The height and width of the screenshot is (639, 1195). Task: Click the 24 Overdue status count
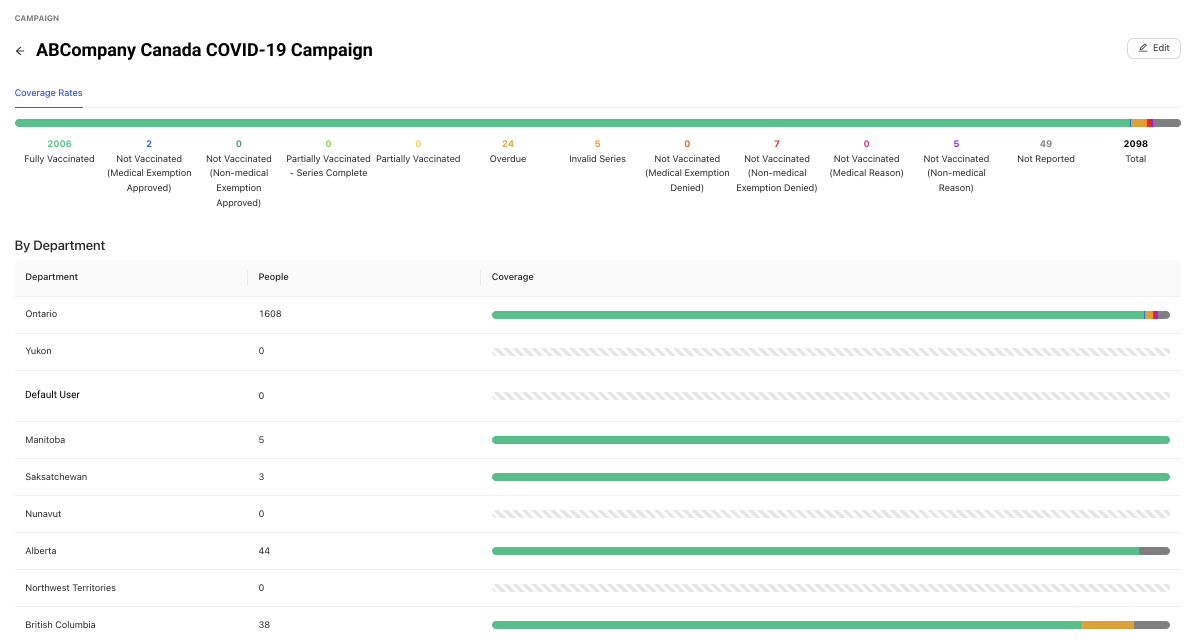pos(507,143)
